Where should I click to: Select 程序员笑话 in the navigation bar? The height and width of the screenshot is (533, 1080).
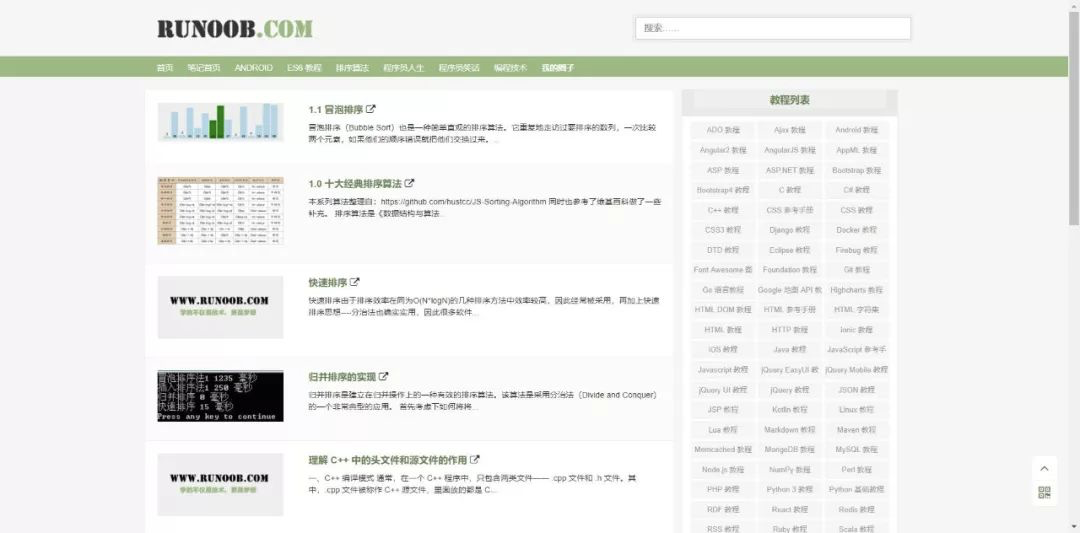click(459, 67)
